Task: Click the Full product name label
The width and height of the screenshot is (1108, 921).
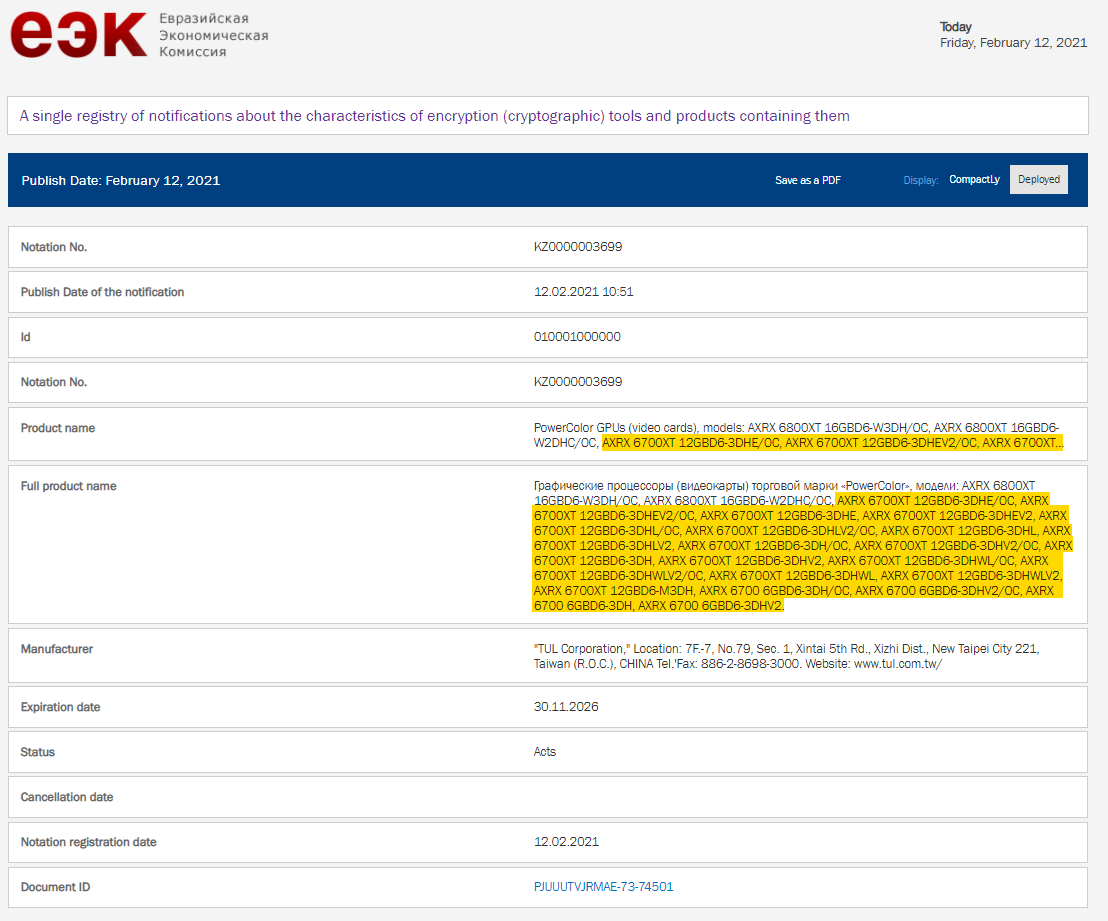Action: click(68, 486)
